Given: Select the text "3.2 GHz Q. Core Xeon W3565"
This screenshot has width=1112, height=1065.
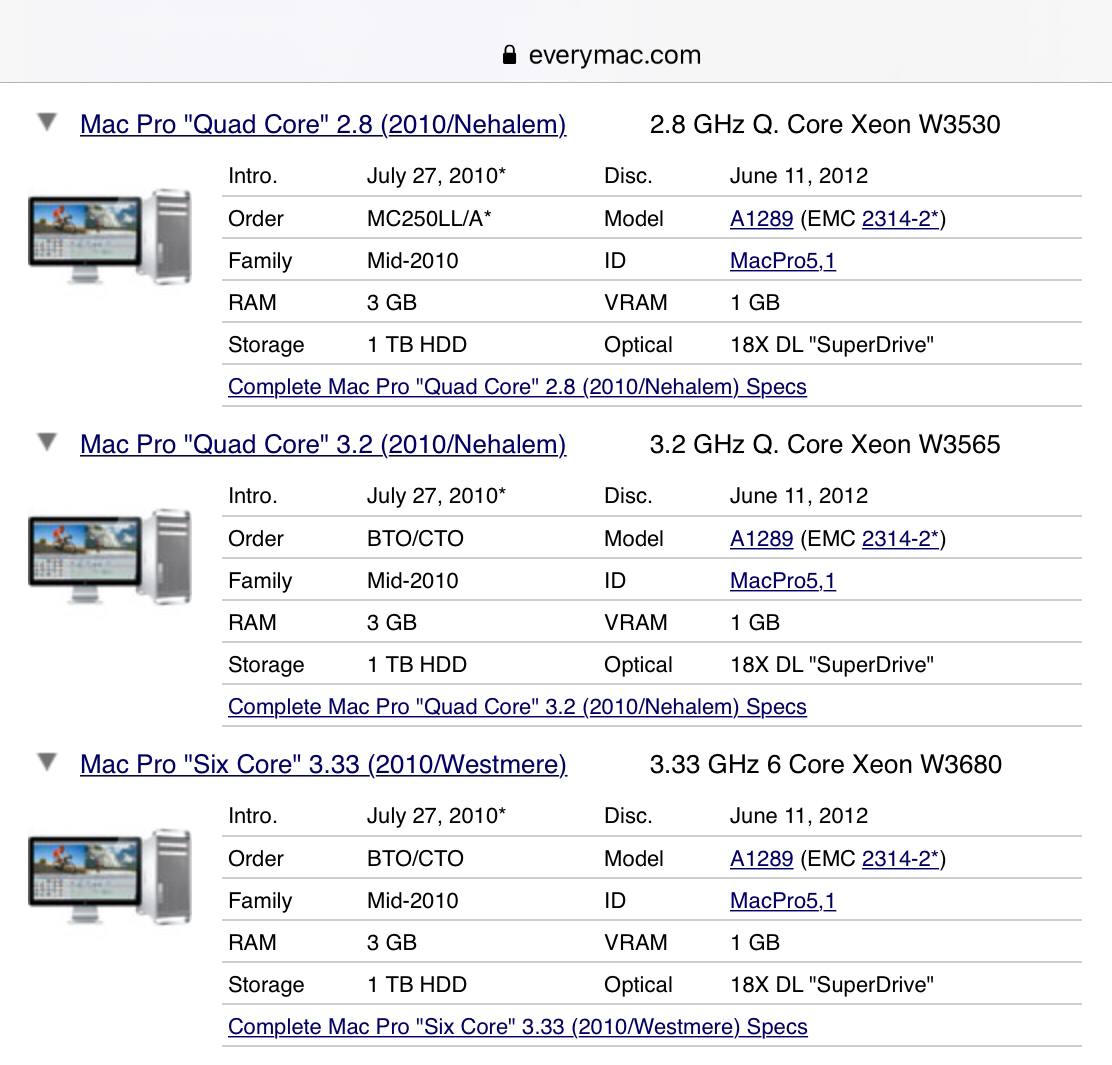Looking at the screenshot, I should [825, 444].
